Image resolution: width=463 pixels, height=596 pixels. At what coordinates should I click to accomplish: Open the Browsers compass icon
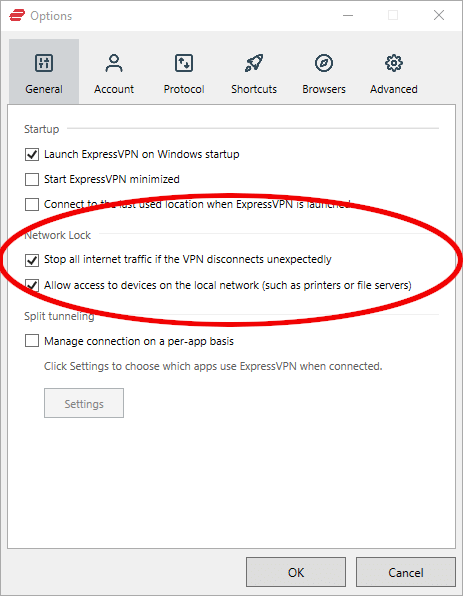pos(324,63)
